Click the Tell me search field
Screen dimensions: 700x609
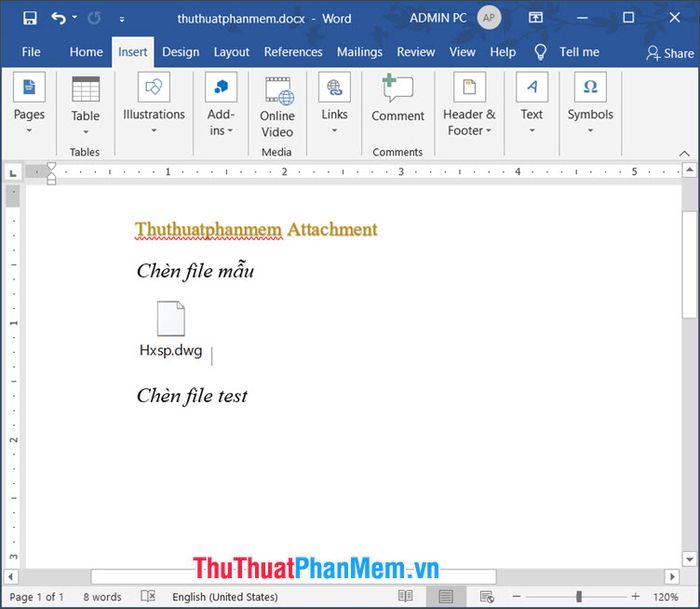(579, 52)
